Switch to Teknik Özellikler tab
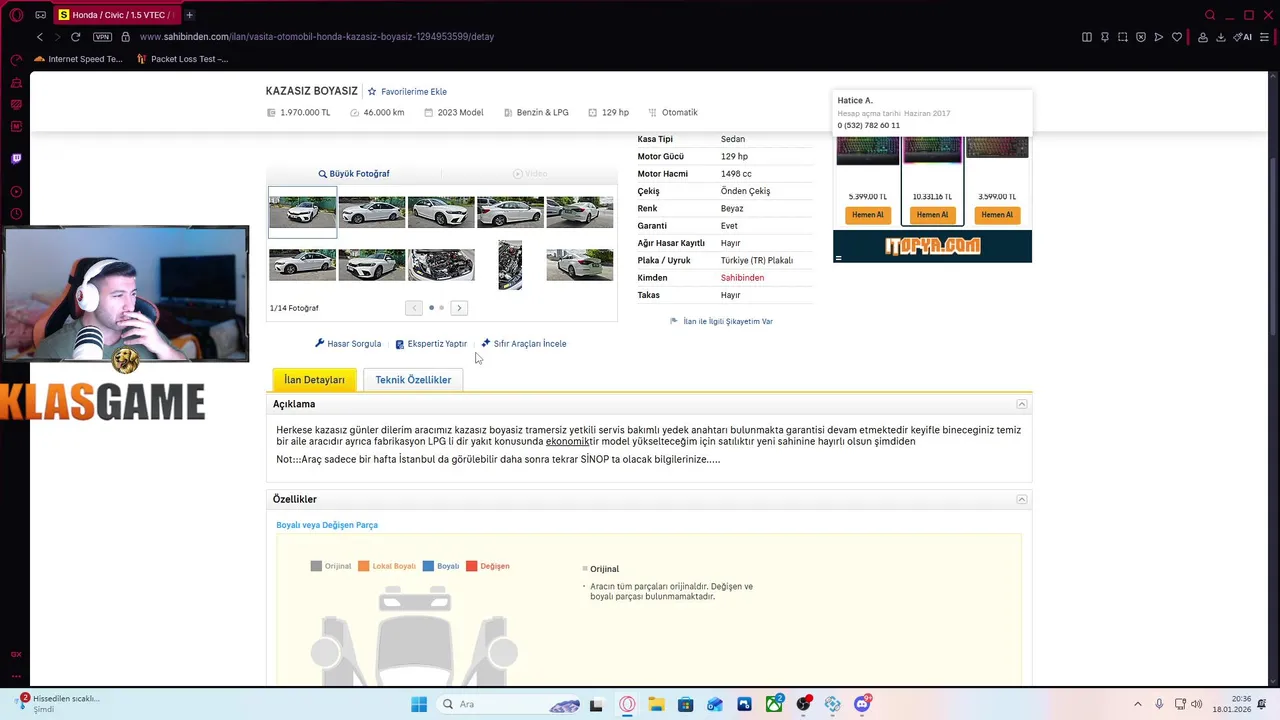 [x=413, y=380]
